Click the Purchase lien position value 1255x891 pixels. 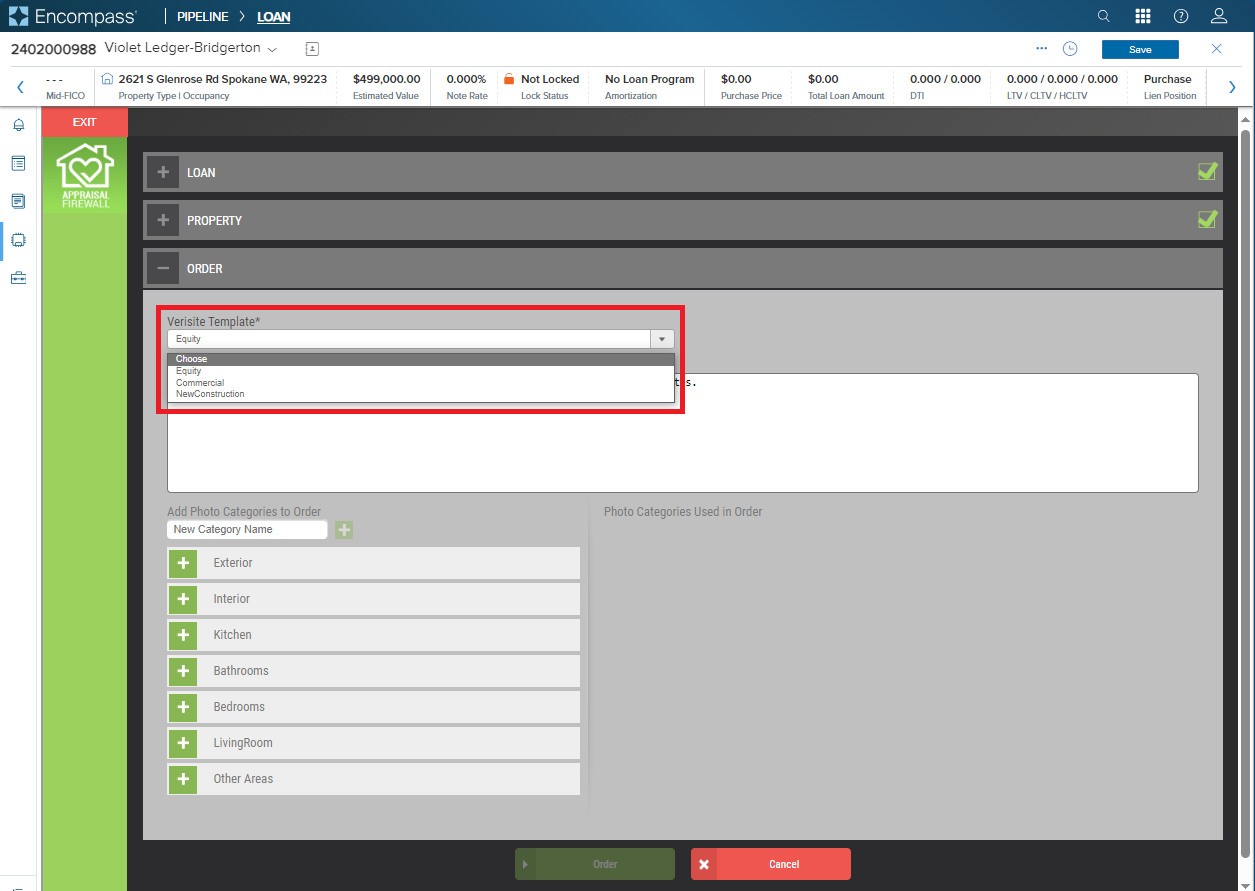coord(1167,79)
